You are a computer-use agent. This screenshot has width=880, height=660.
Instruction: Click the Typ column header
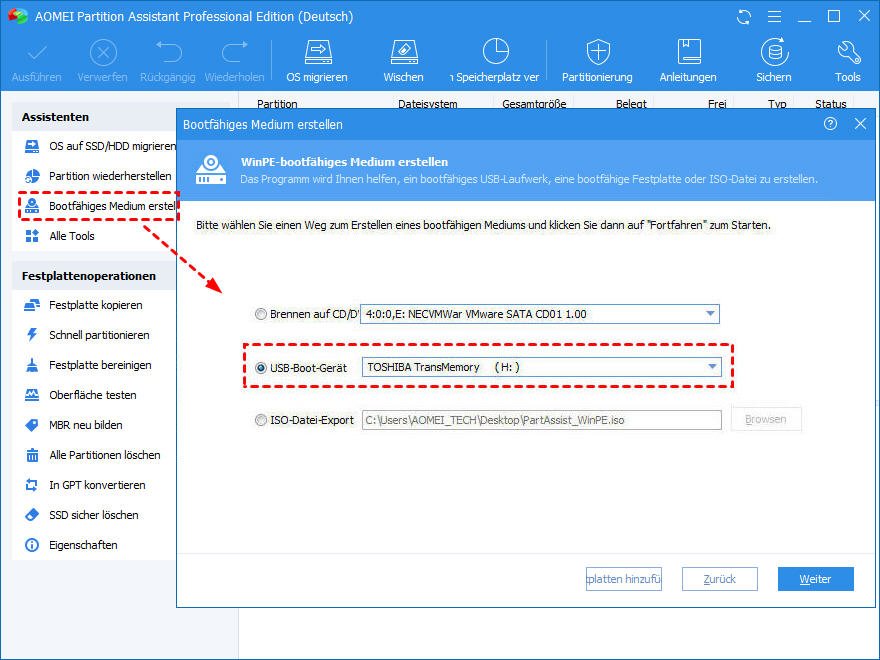(x=777, y=103)
